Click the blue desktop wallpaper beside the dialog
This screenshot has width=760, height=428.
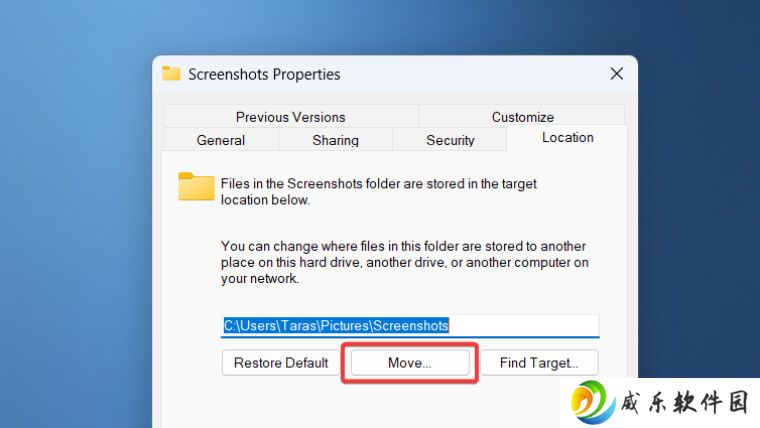pyautogui.click(x=73, y=218)
